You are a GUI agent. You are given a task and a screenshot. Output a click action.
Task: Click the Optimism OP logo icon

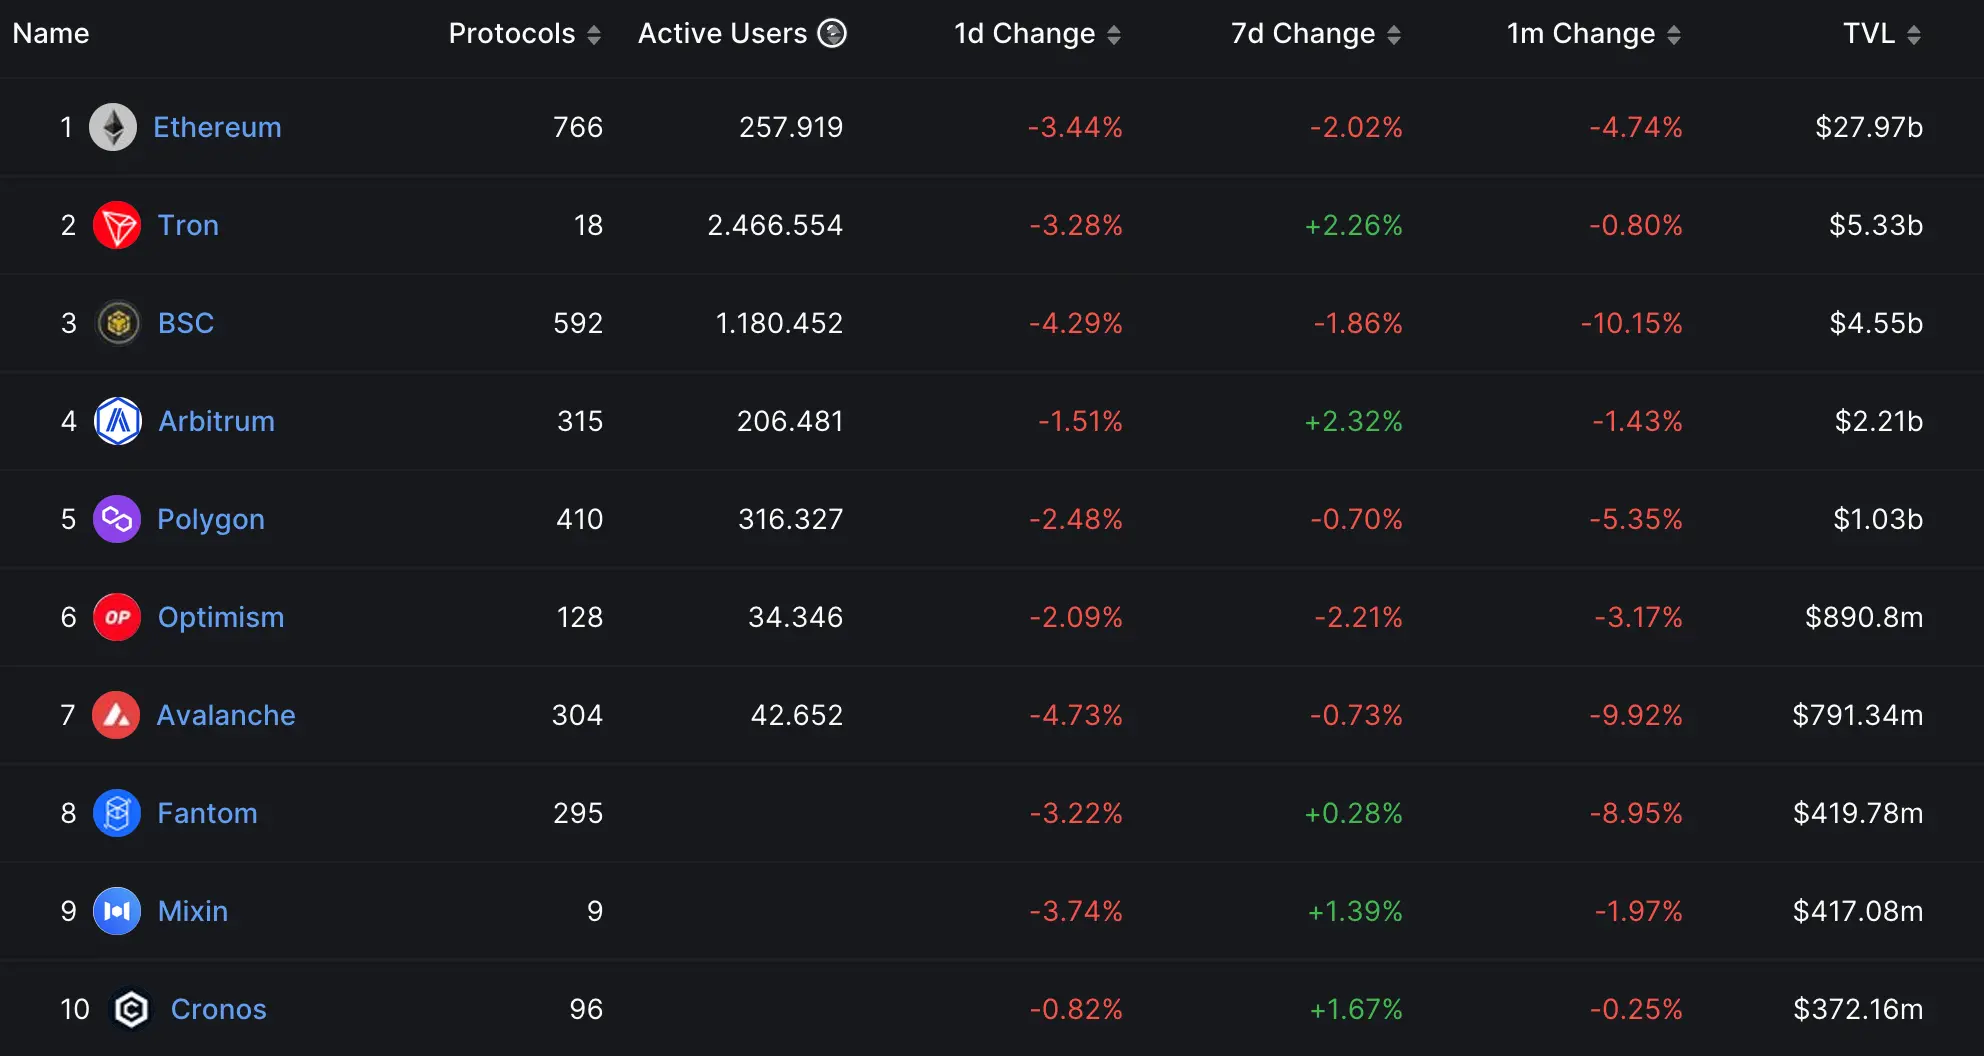pyautogui.click(x=117, y=617)
